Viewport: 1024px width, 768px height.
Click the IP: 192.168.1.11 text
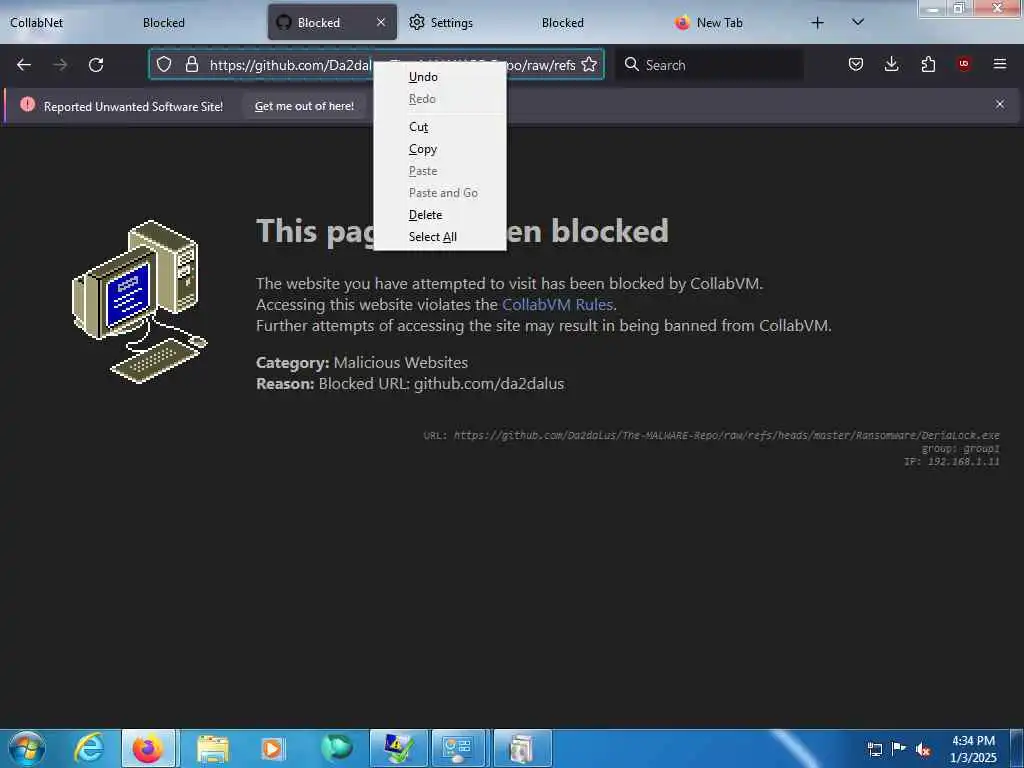point(952,462)
